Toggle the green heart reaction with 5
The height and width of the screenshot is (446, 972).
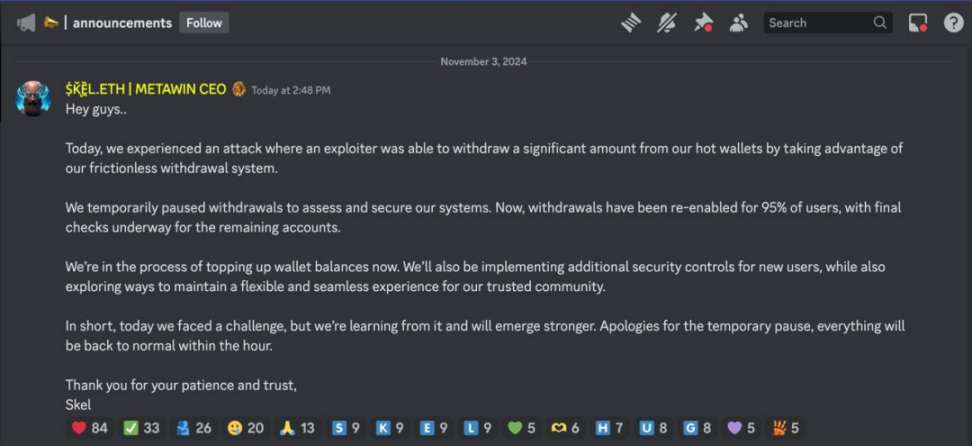coord(521,427)
